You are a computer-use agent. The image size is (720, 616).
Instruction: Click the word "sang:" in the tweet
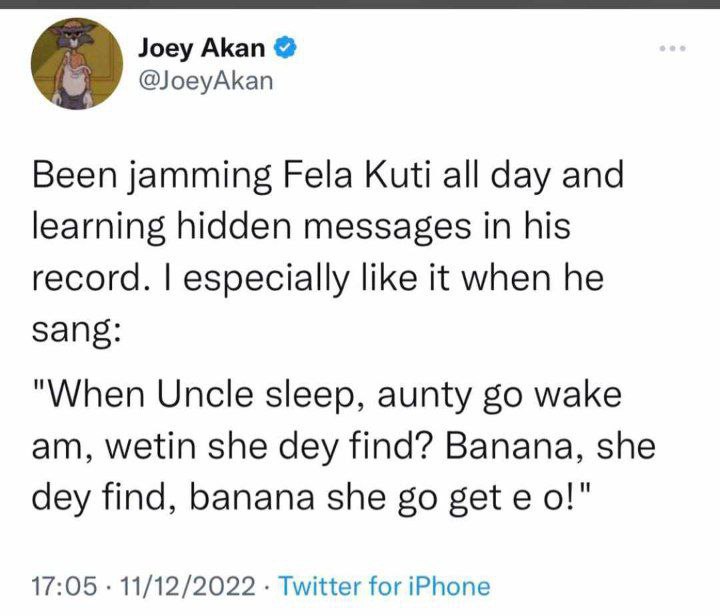pos(76,330)
